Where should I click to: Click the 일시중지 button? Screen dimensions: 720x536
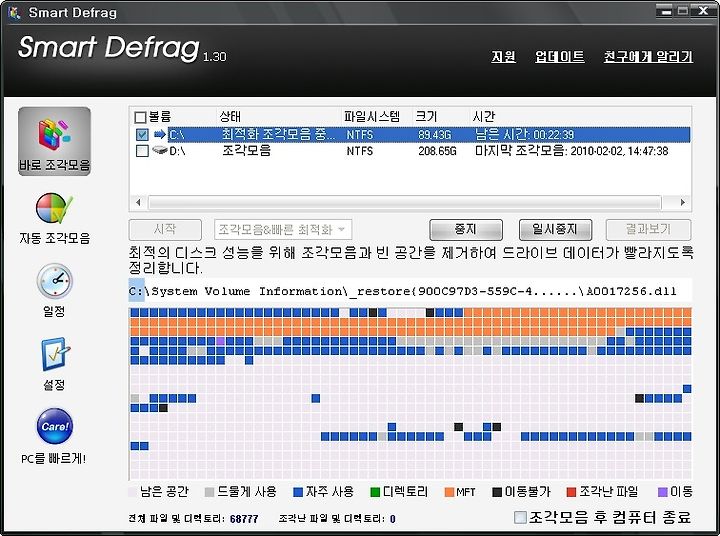tap(555, 230)
